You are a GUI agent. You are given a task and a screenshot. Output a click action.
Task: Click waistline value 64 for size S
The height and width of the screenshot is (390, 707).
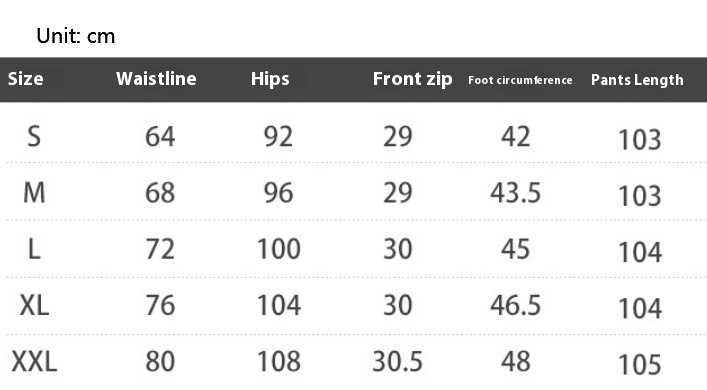(160, 137)
